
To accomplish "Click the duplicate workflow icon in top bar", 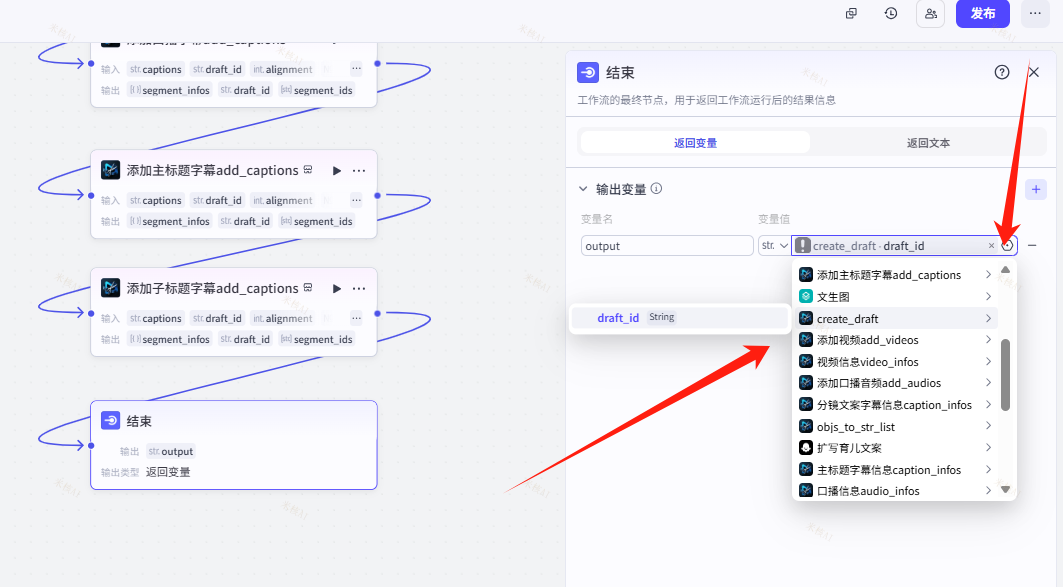I will tap(851, 14).
